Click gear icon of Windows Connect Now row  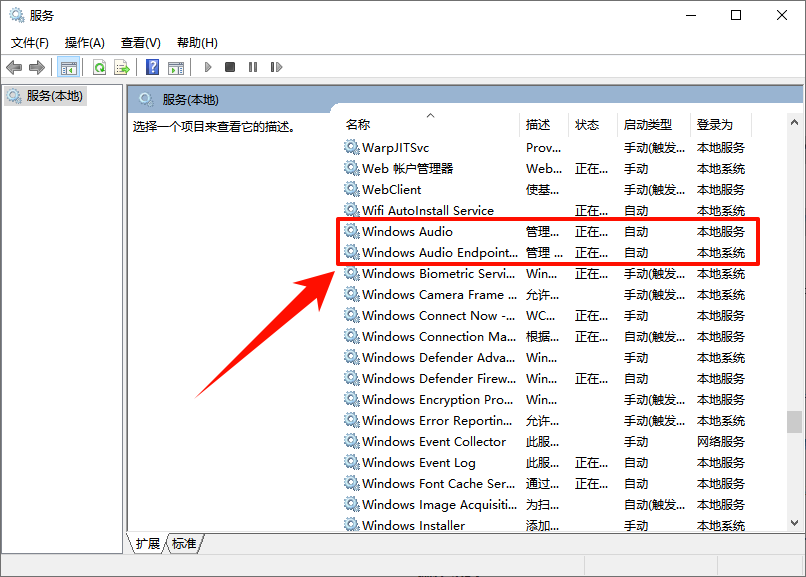(352, 315)
